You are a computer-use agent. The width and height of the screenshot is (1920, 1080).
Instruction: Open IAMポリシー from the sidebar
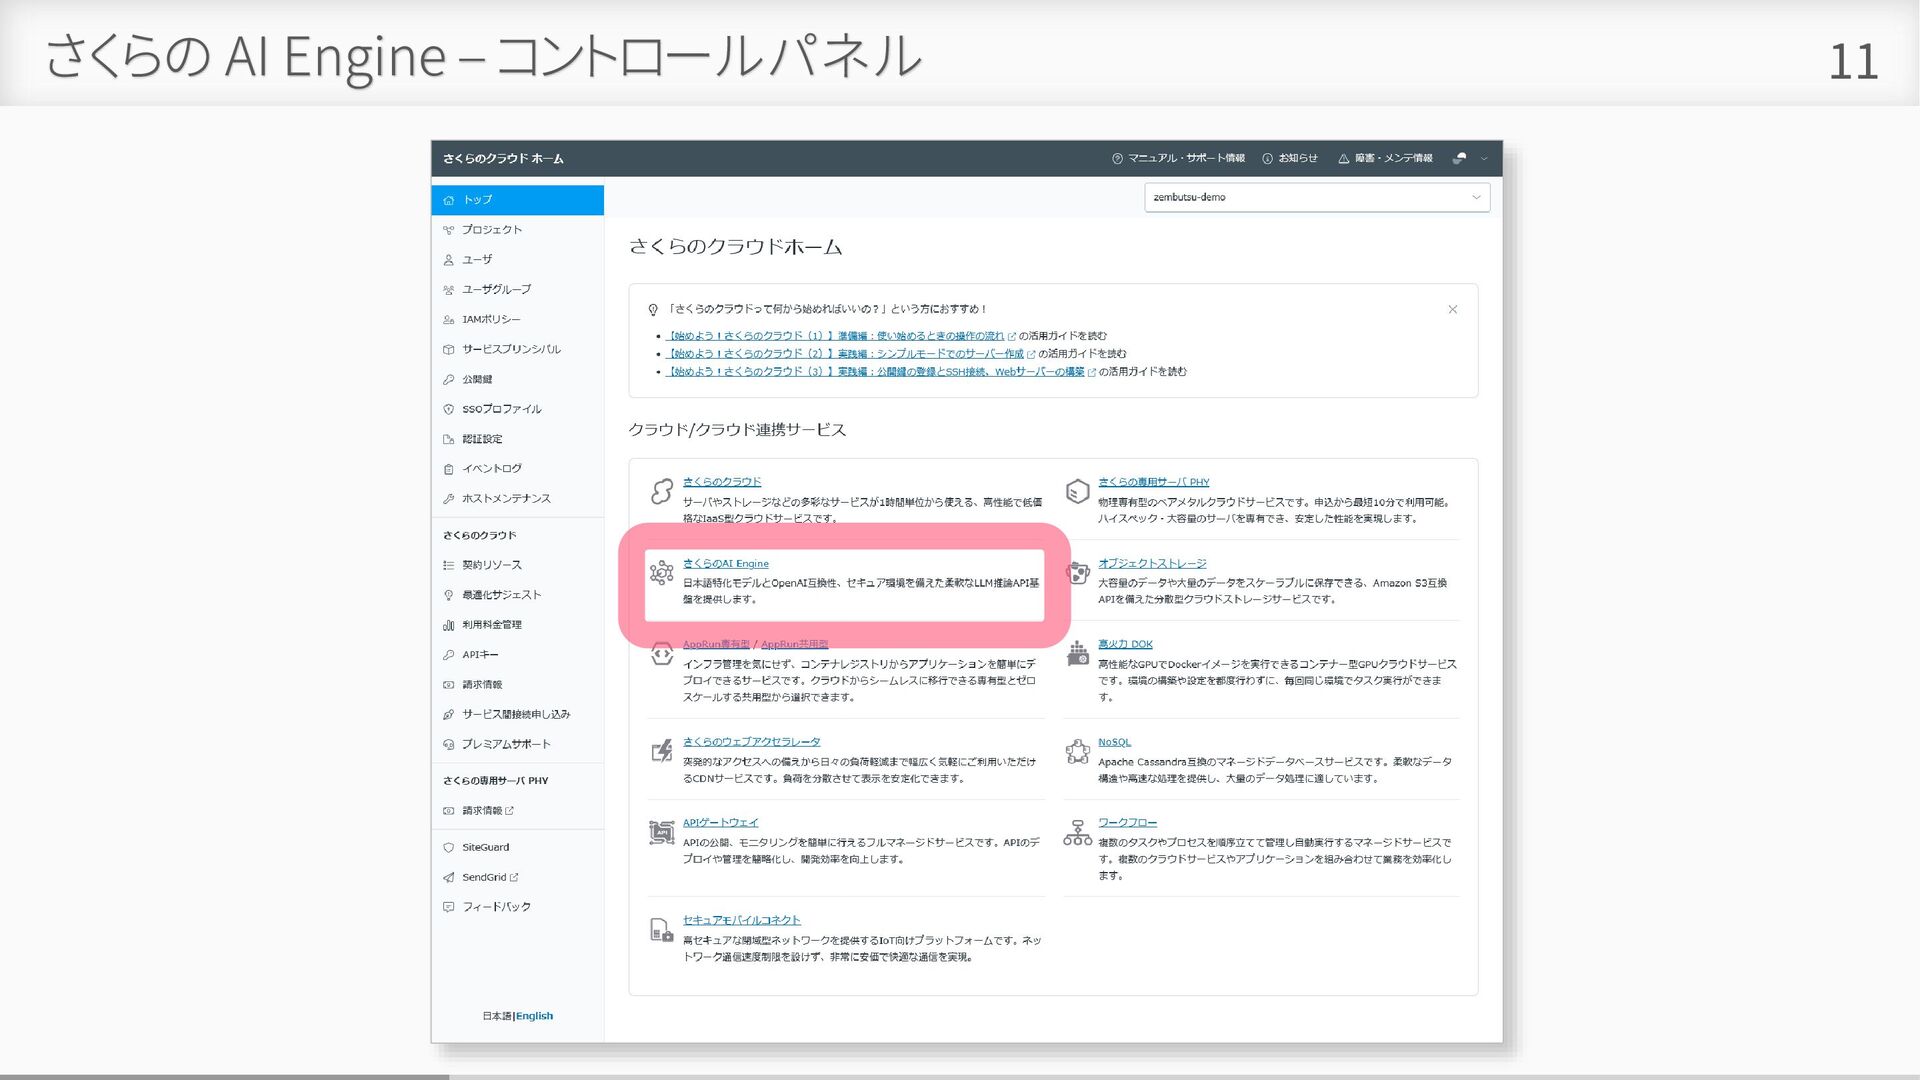point(490,319)
